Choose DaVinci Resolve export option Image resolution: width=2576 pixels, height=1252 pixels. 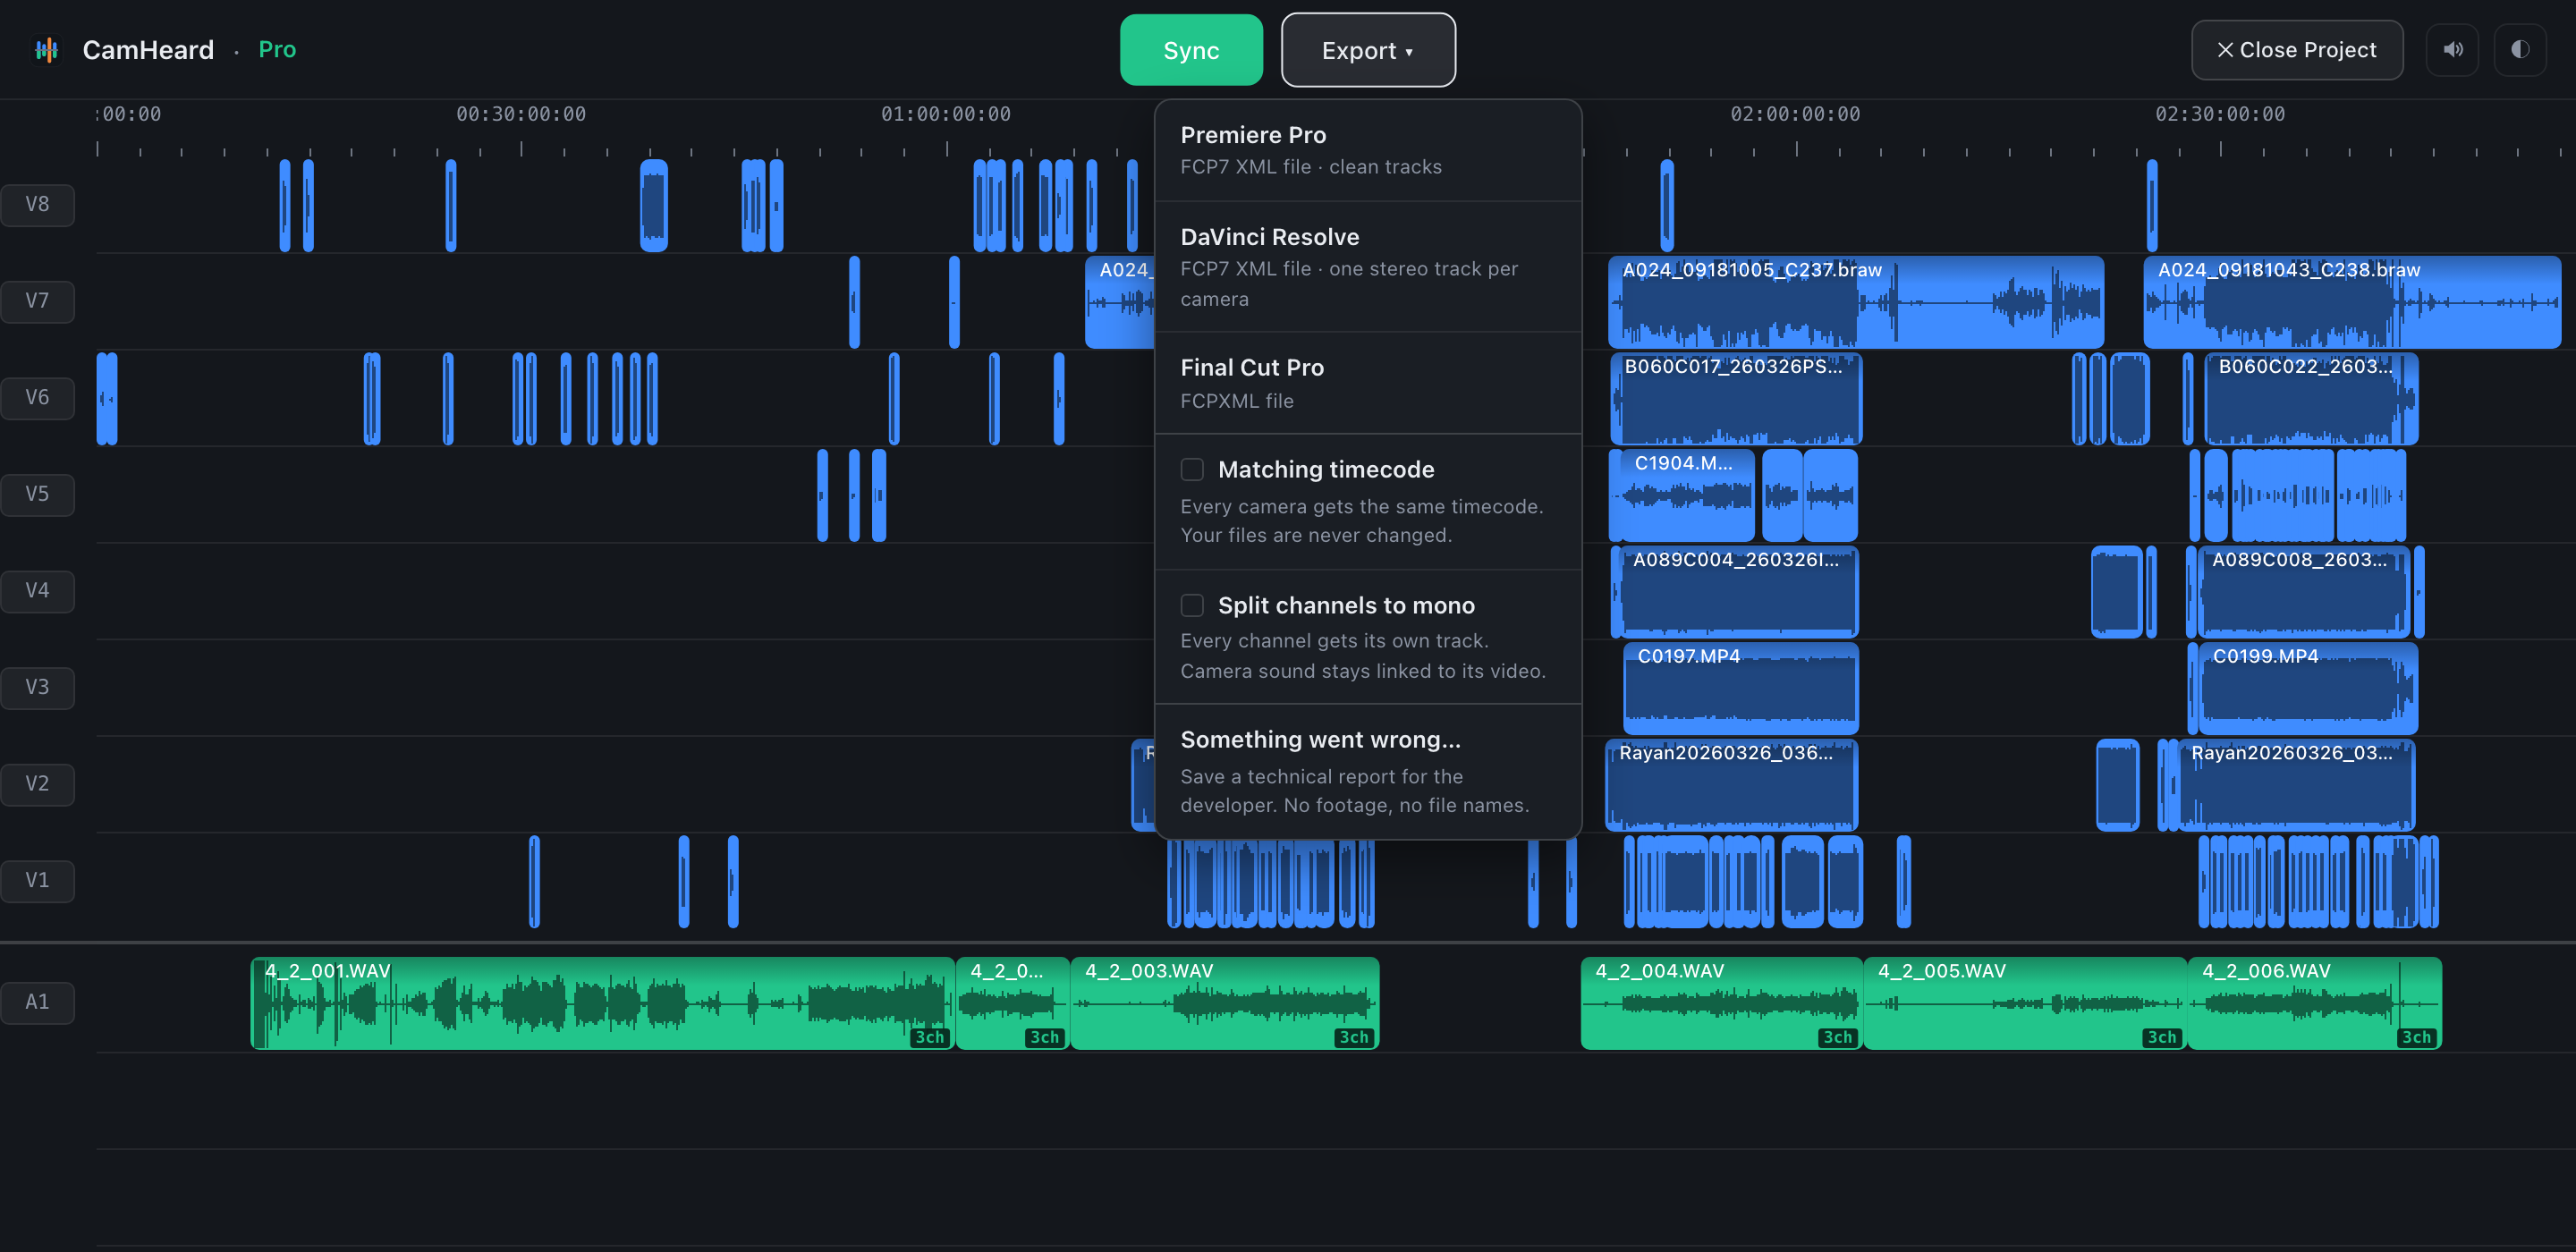pos(1368,267)
